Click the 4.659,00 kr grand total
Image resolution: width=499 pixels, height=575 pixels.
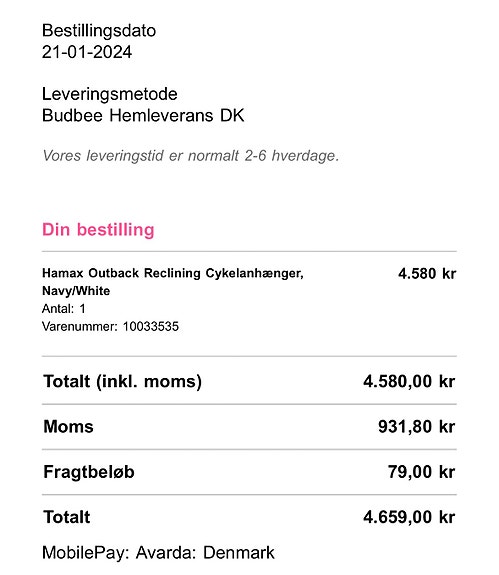409,517
